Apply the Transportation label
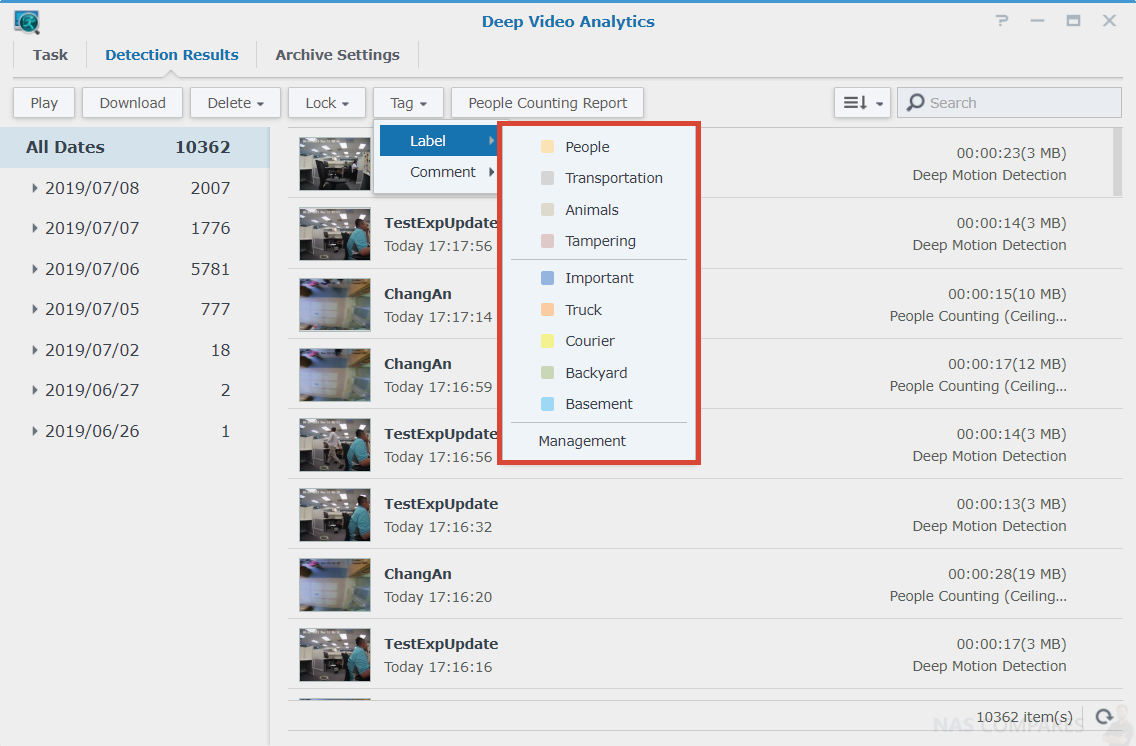The width and height of the screenshot is (1136, 746). click(598, 178)
